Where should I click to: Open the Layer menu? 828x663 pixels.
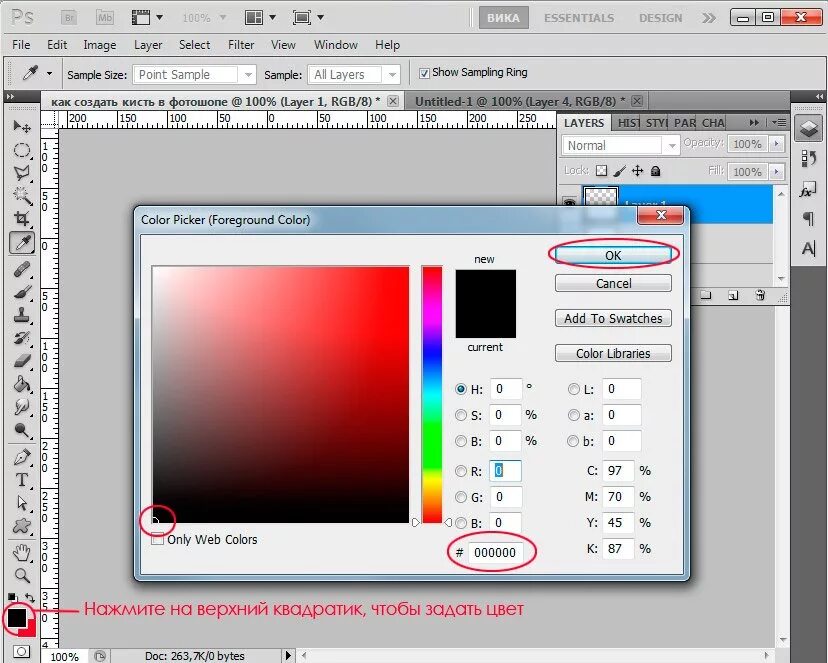pos(148,45)
